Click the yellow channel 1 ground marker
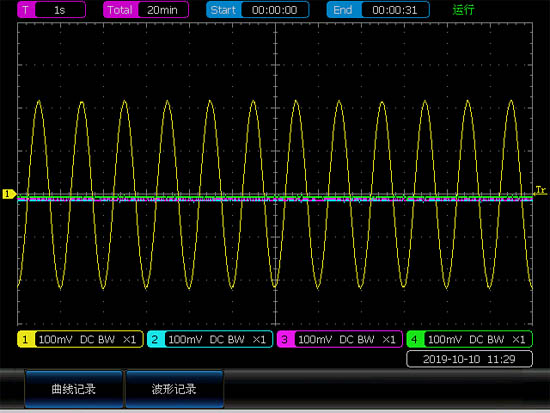The width and height of the screenshot is (550, 413). point(9,194)
